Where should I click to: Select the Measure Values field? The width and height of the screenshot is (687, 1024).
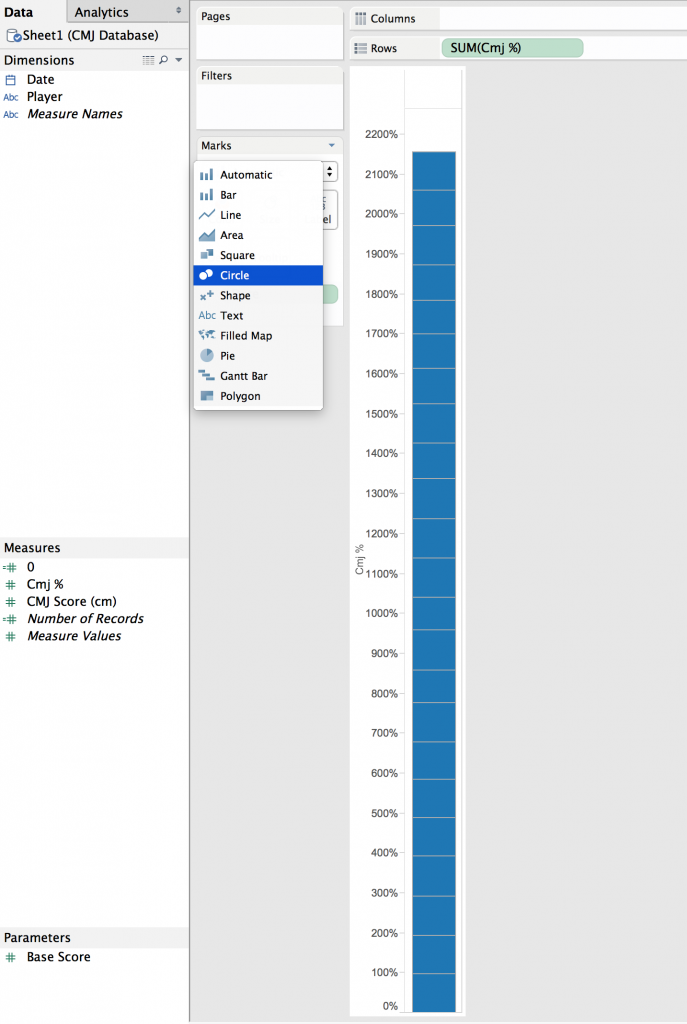pyautogui.click(x=74, y=635)
